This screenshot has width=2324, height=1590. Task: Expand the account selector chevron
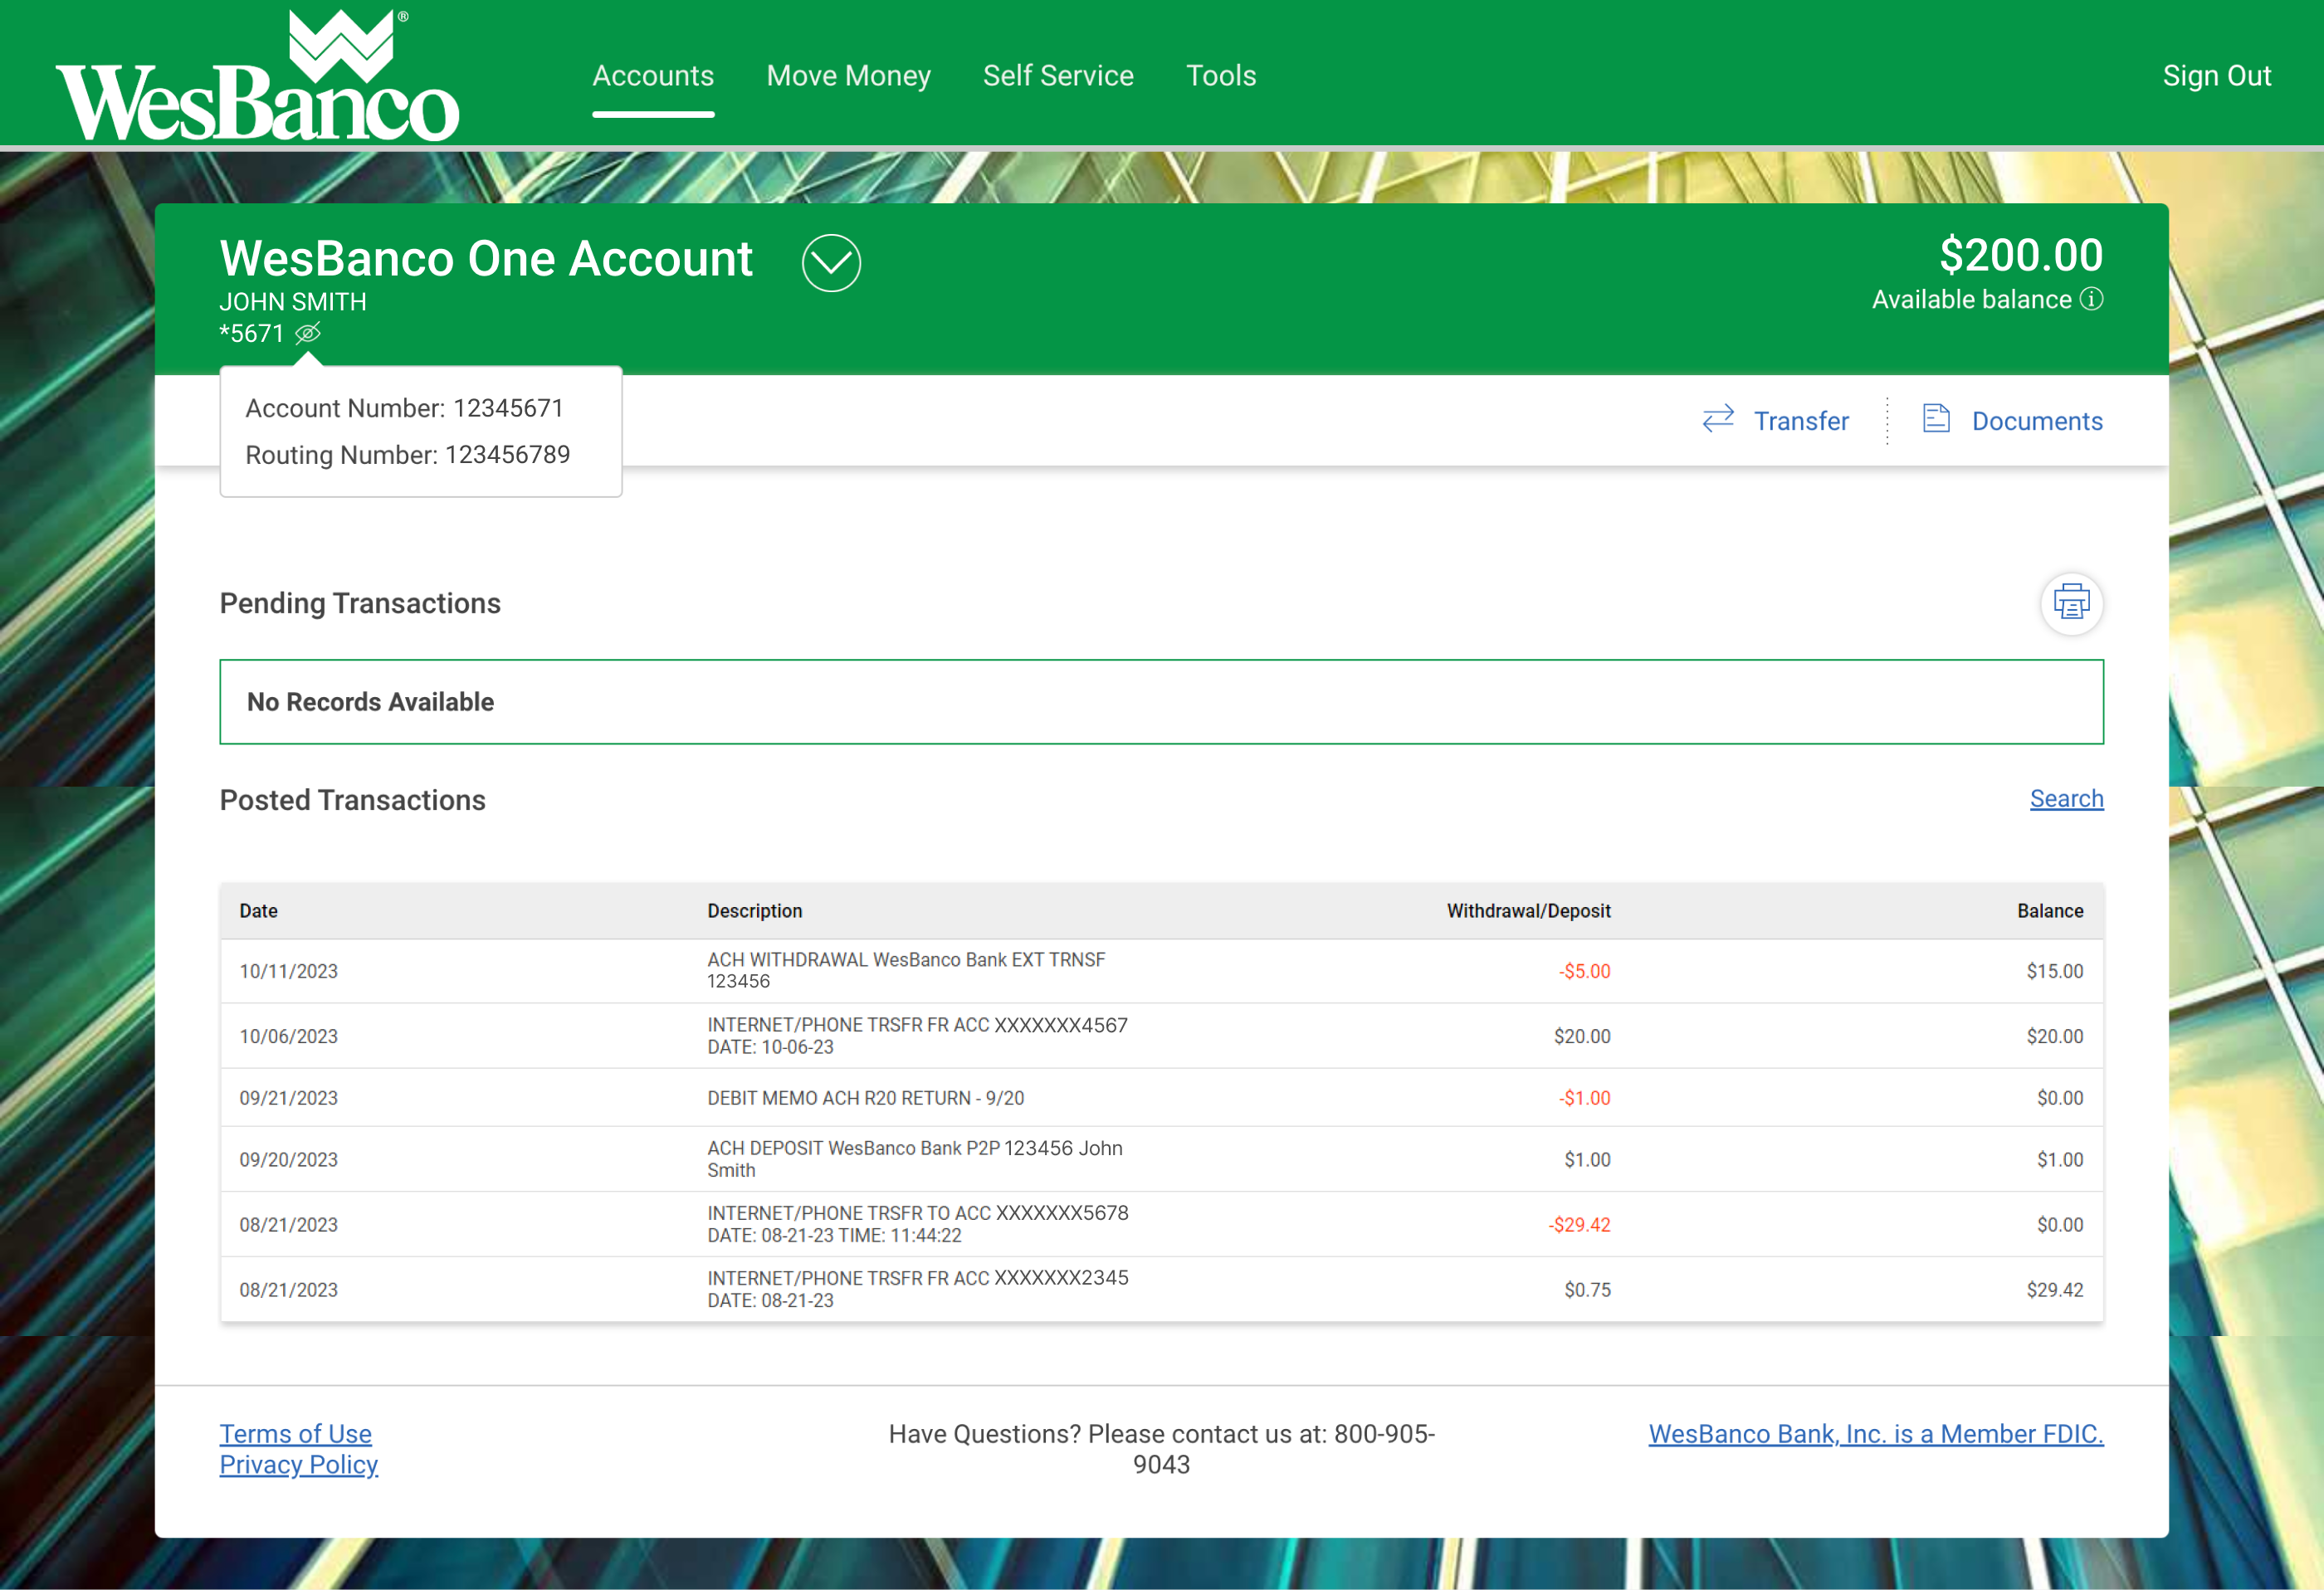coord(831,263)
